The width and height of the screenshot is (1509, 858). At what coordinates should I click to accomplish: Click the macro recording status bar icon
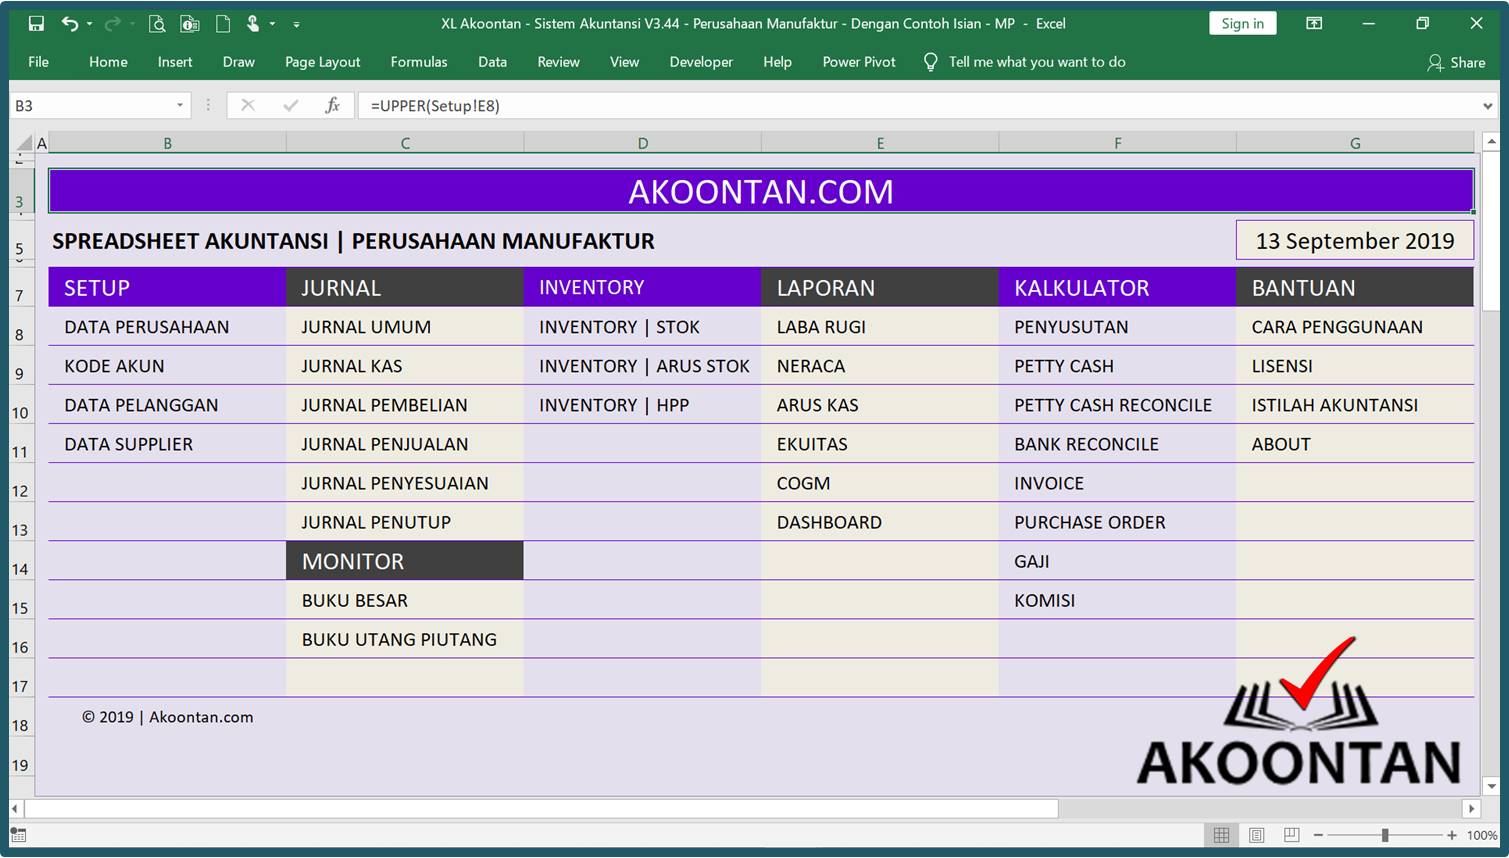18,834
